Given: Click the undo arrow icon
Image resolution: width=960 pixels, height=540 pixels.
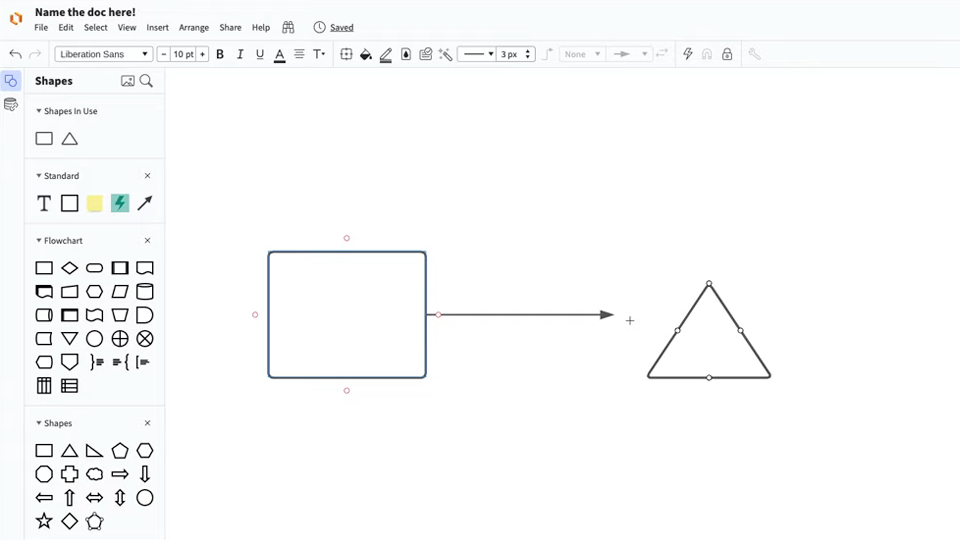Looking at the screenshot, I should [x=15, y=54].
